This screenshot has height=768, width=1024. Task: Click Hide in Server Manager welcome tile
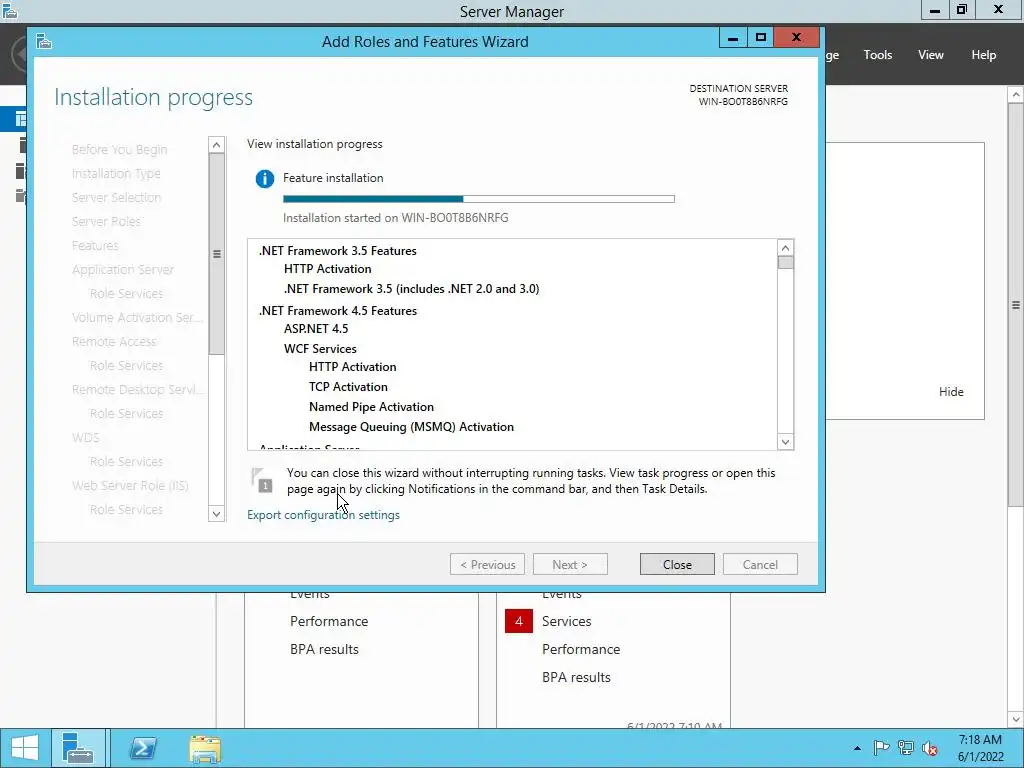pos(951,392)
